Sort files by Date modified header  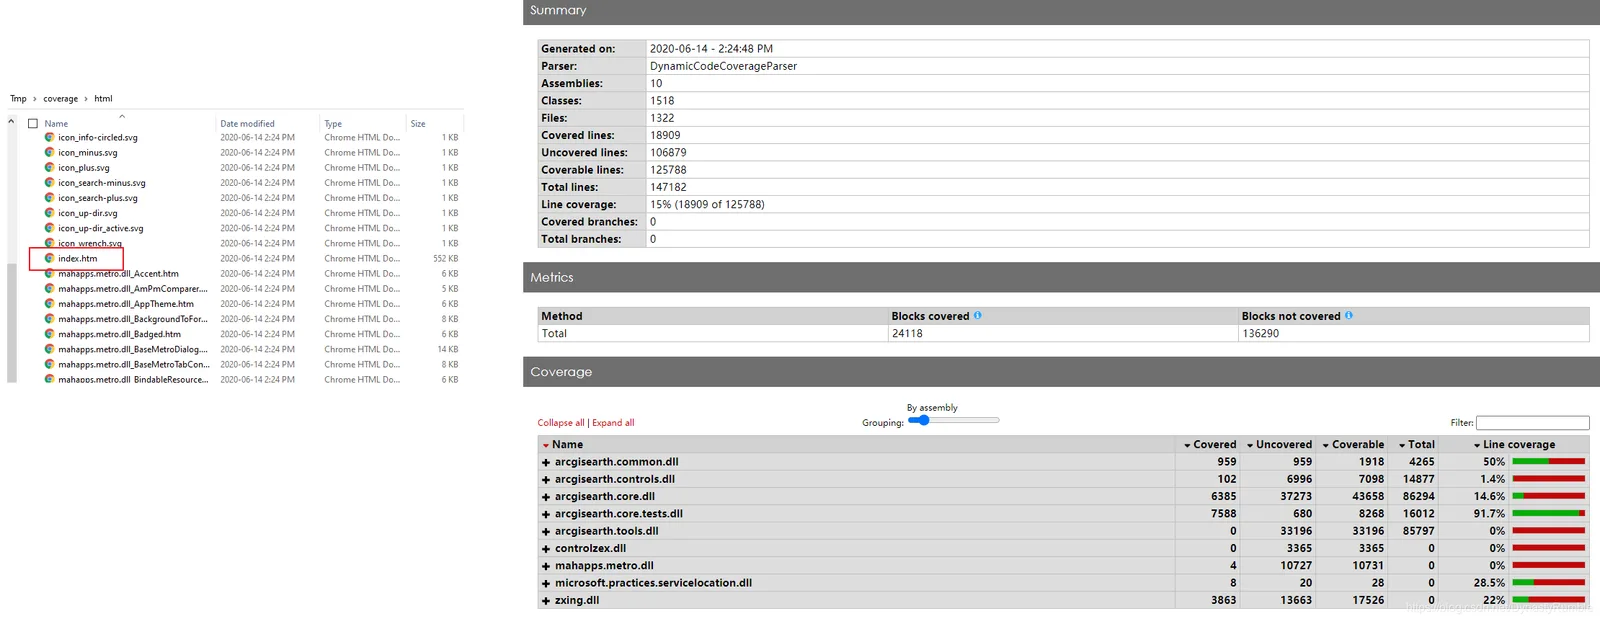[247, 124]
